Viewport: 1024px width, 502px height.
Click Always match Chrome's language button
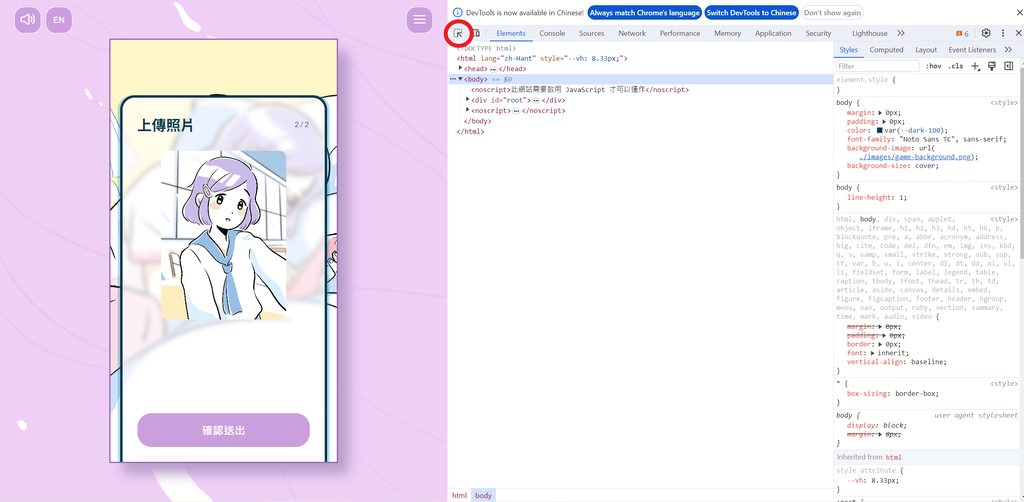point(643,13)
